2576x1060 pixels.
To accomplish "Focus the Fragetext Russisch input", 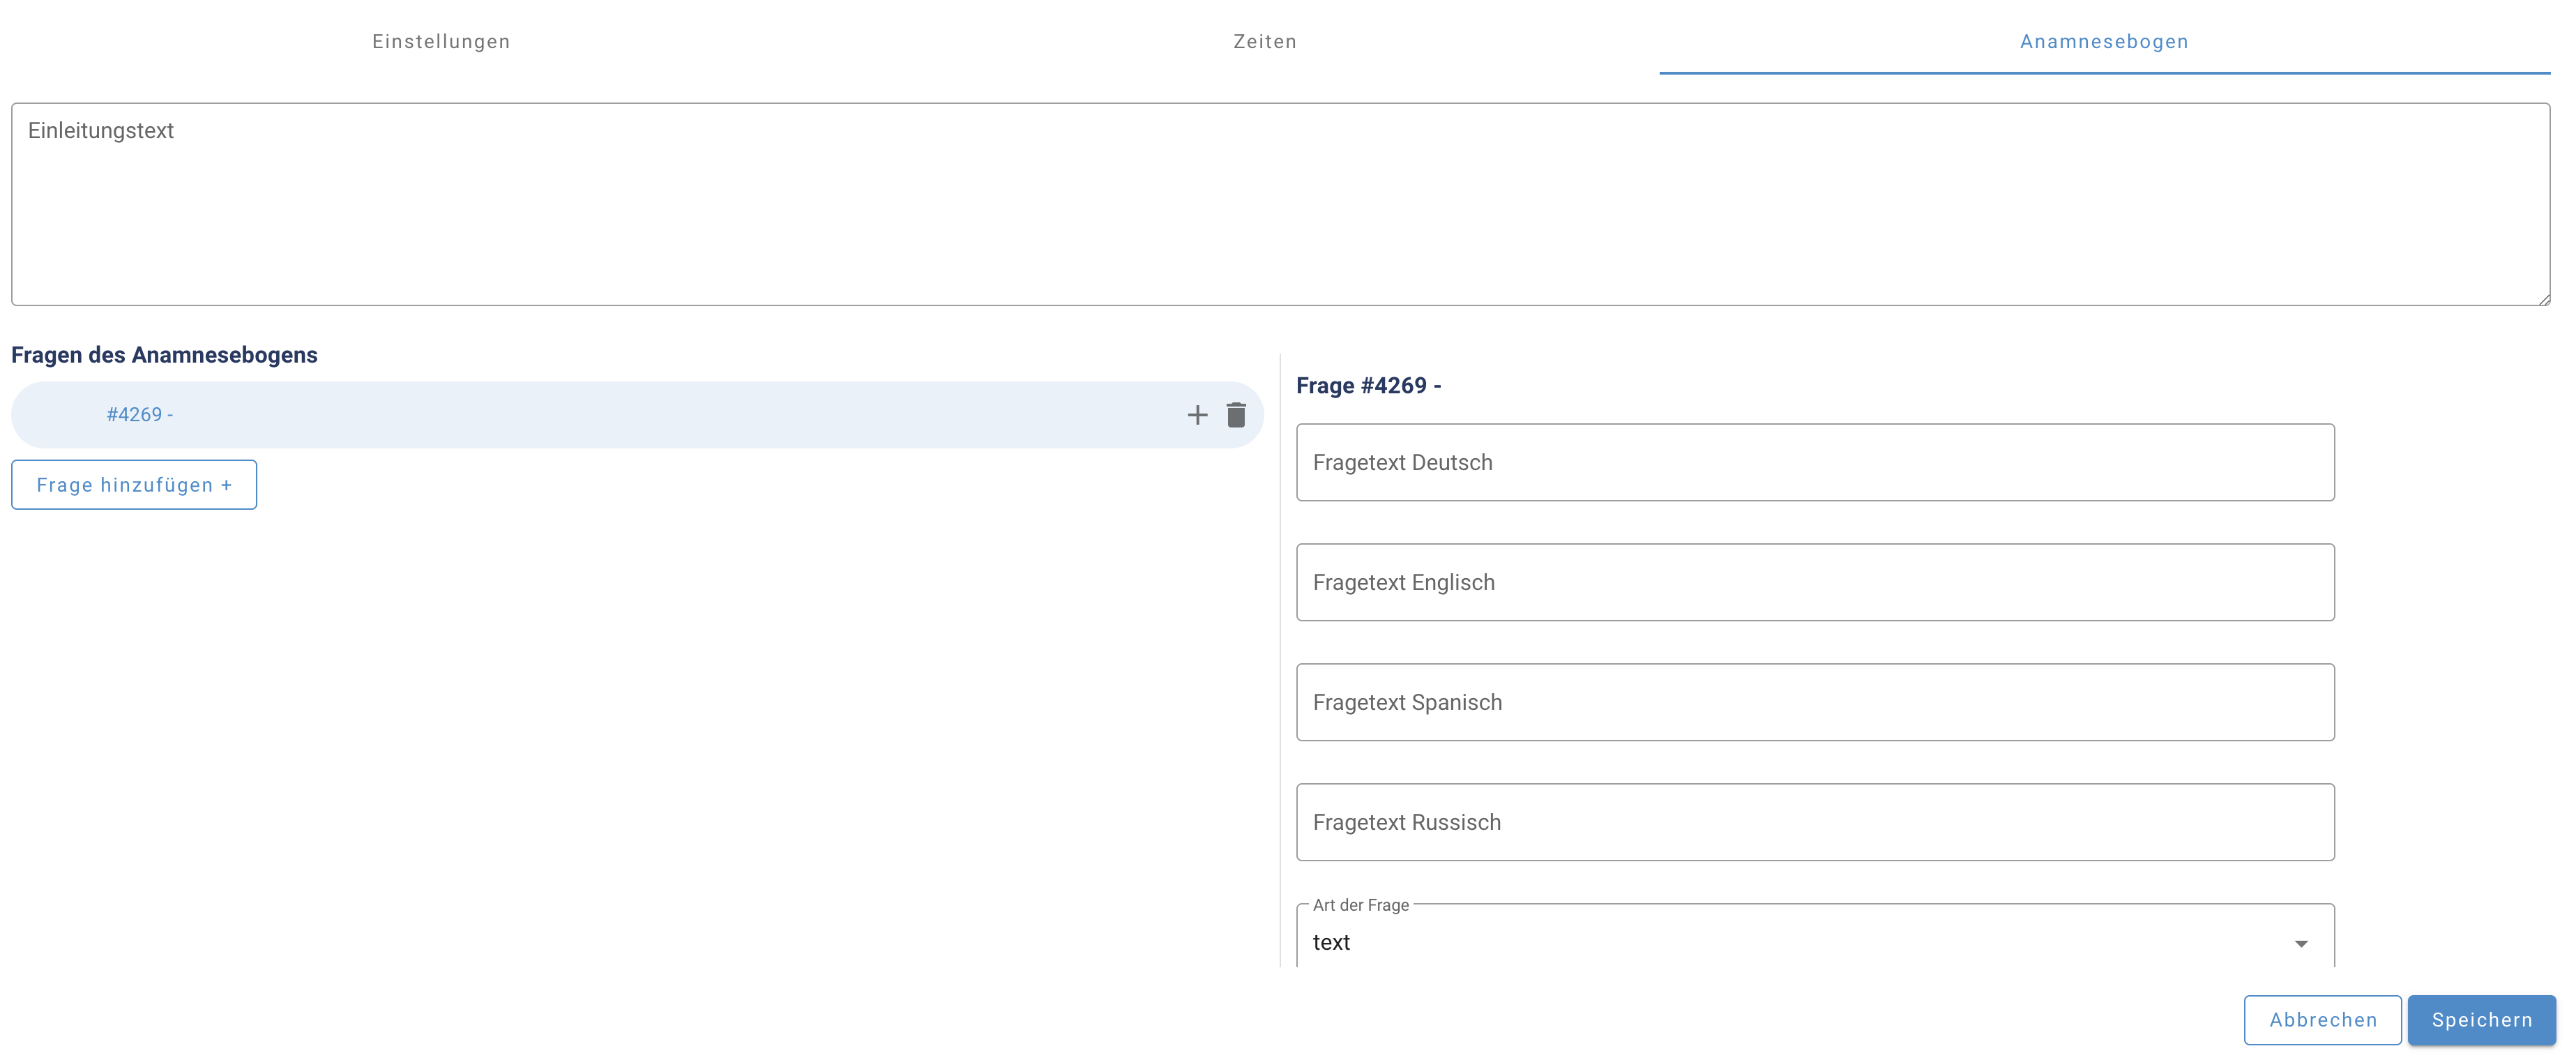I will [x=1814, y=823].
